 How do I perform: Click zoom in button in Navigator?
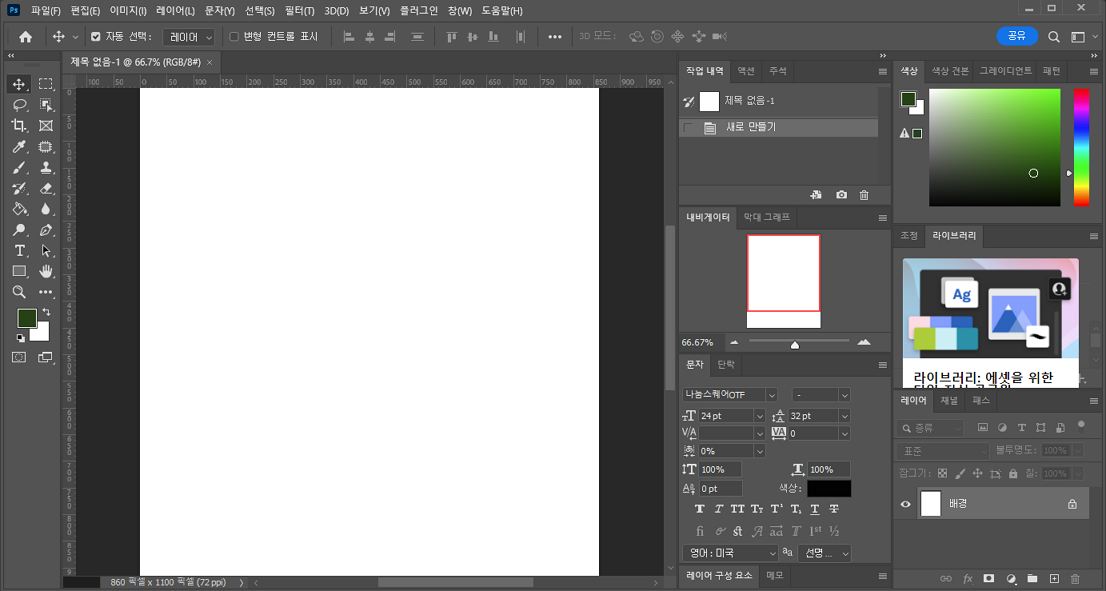(x=863, y=342)
